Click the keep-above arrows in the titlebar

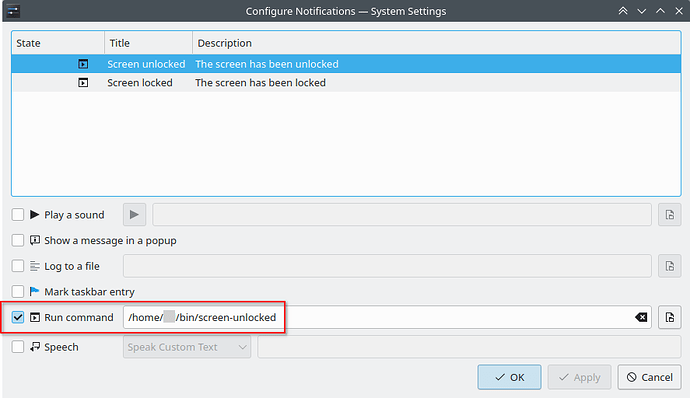[623, 11]
